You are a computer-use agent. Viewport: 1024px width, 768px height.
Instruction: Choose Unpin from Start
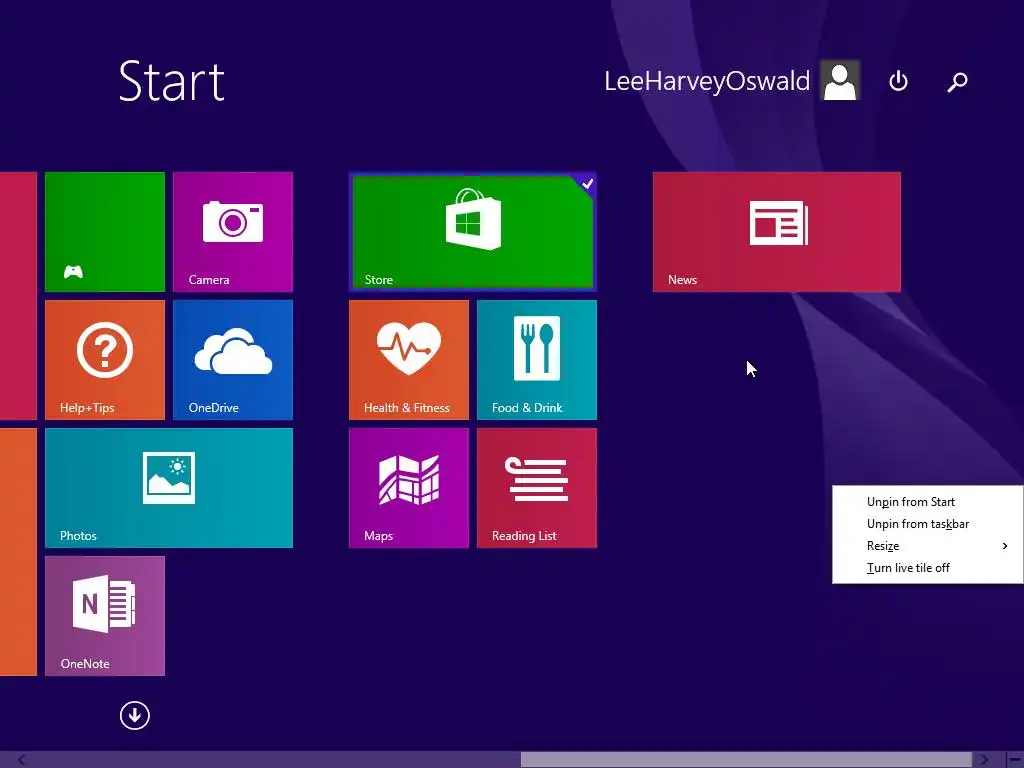tap(910, 502)
